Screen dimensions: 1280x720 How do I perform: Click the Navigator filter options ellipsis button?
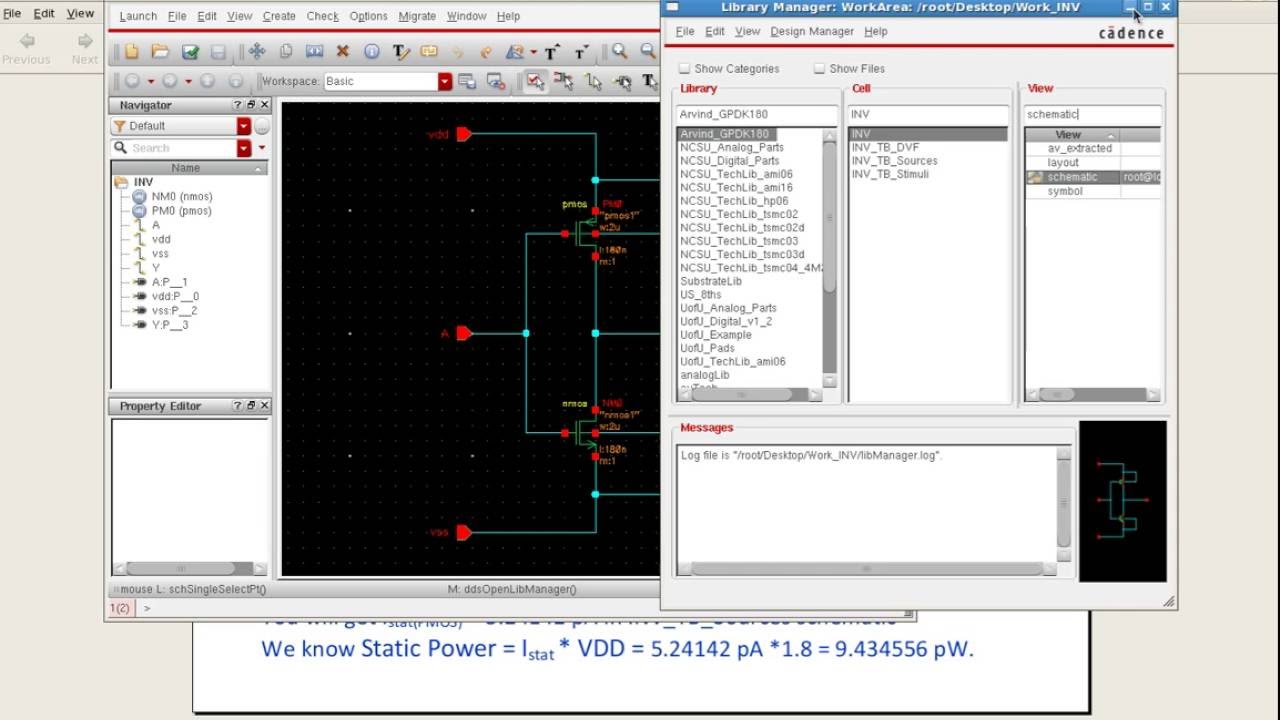262,126
